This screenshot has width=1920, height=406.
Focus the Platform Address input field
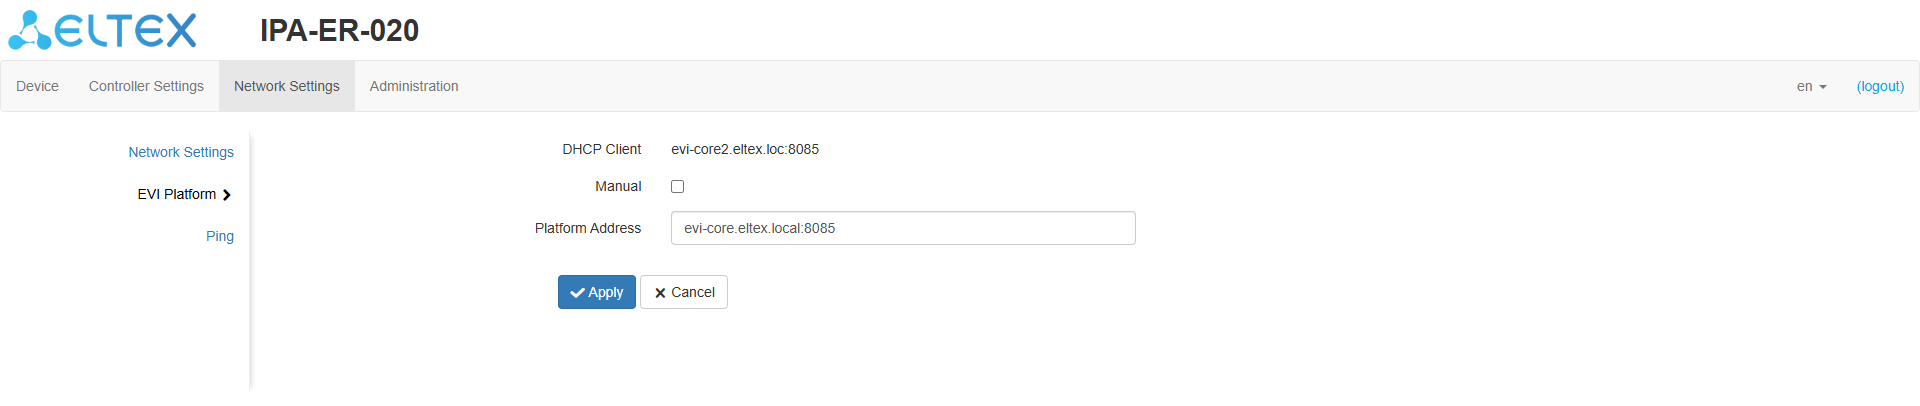coord(903,229)
